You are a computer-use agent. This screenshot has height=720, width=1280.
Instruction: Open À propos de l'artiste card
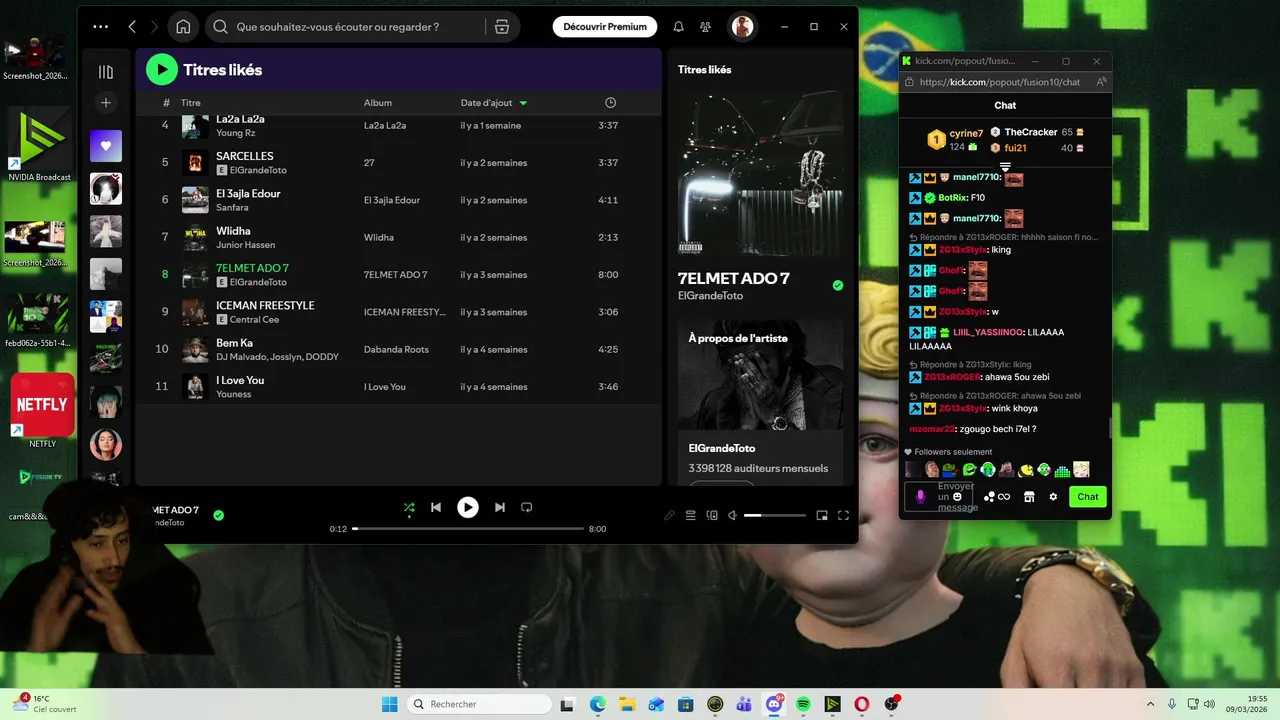click(760, 402)
